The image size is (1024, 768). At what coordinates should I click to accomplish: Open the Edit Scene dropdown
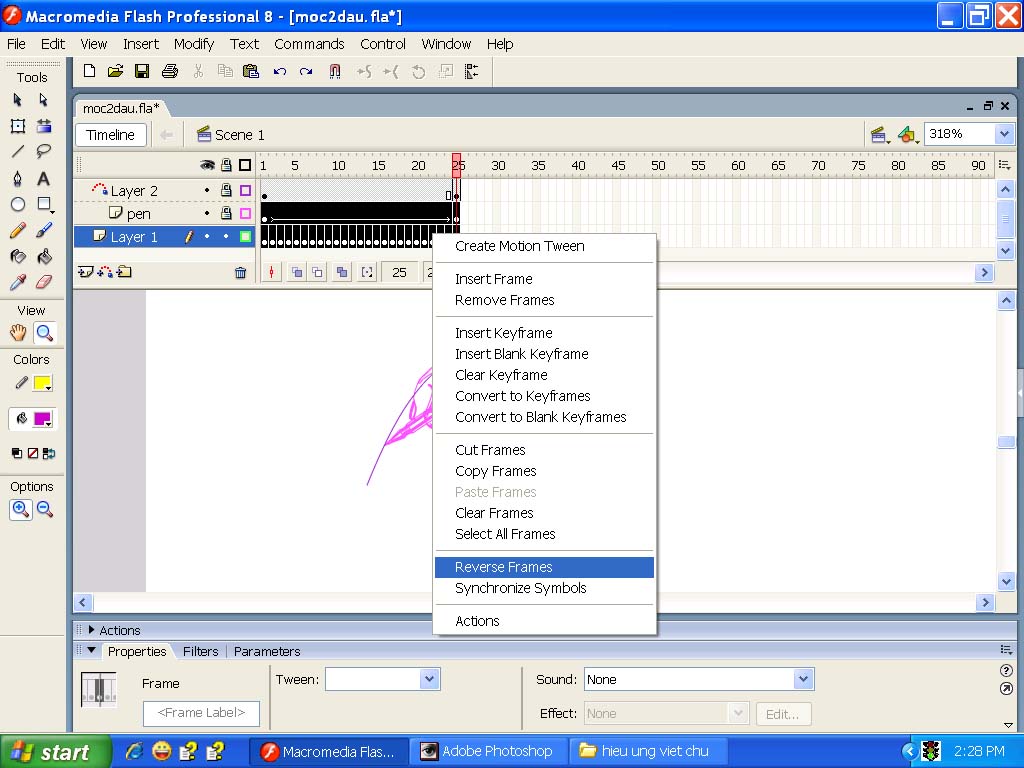pyautogui.click(x=880, y=135)
